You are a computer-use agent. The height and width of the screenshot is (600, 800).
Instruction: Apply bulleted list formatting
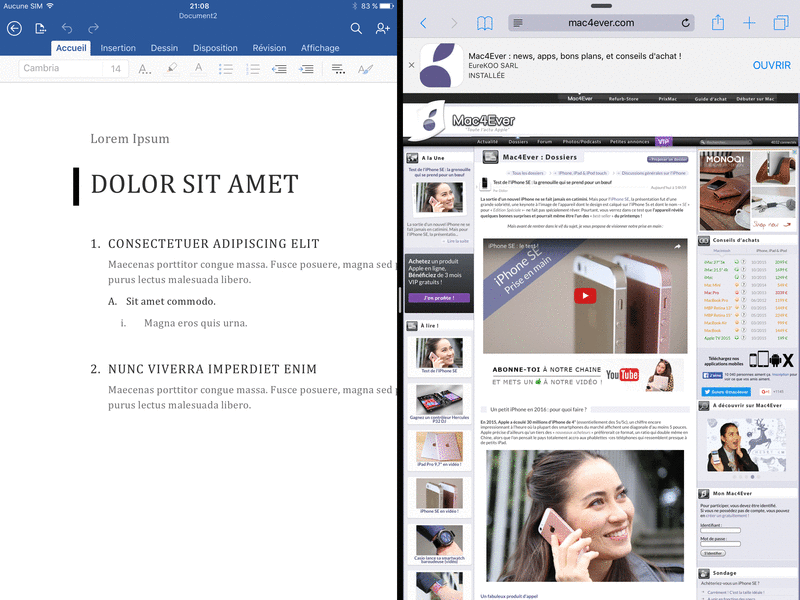[x=226, y=69]
